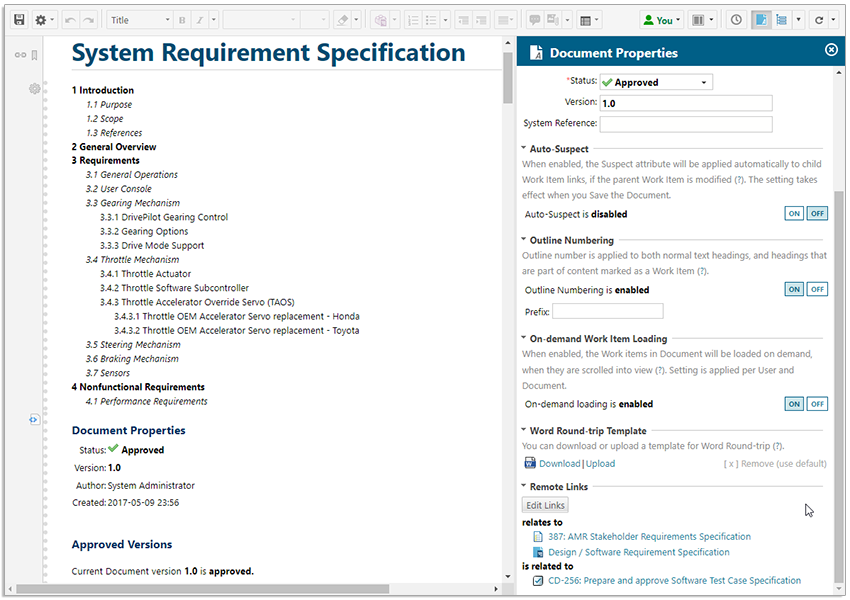Click the eraser clear formatting icon

[343, 20]
